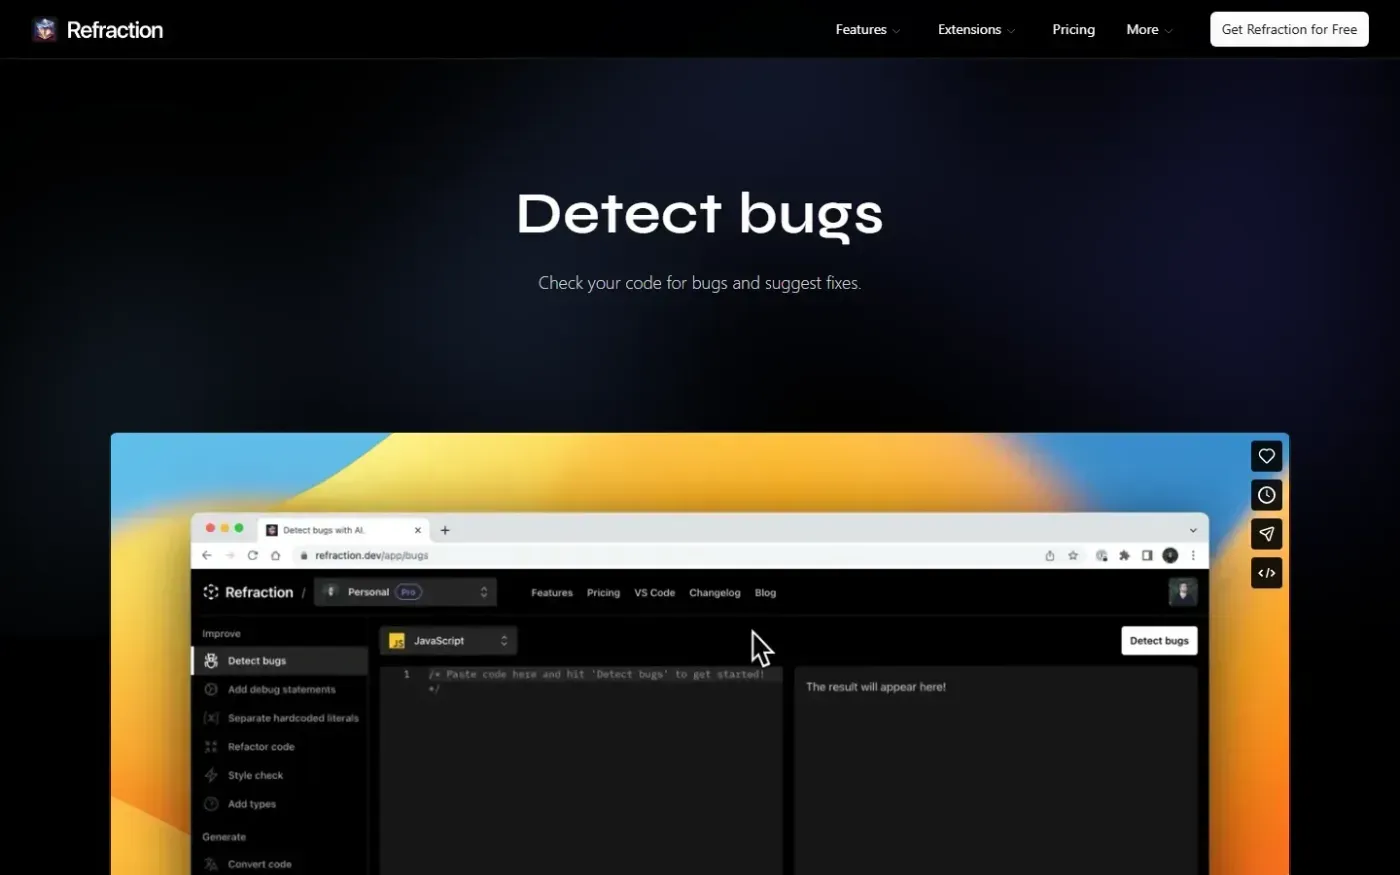This screenshot has height=875, width=1400.
Task: Toggle the browser side panel icon
Action: point(1147,556)
